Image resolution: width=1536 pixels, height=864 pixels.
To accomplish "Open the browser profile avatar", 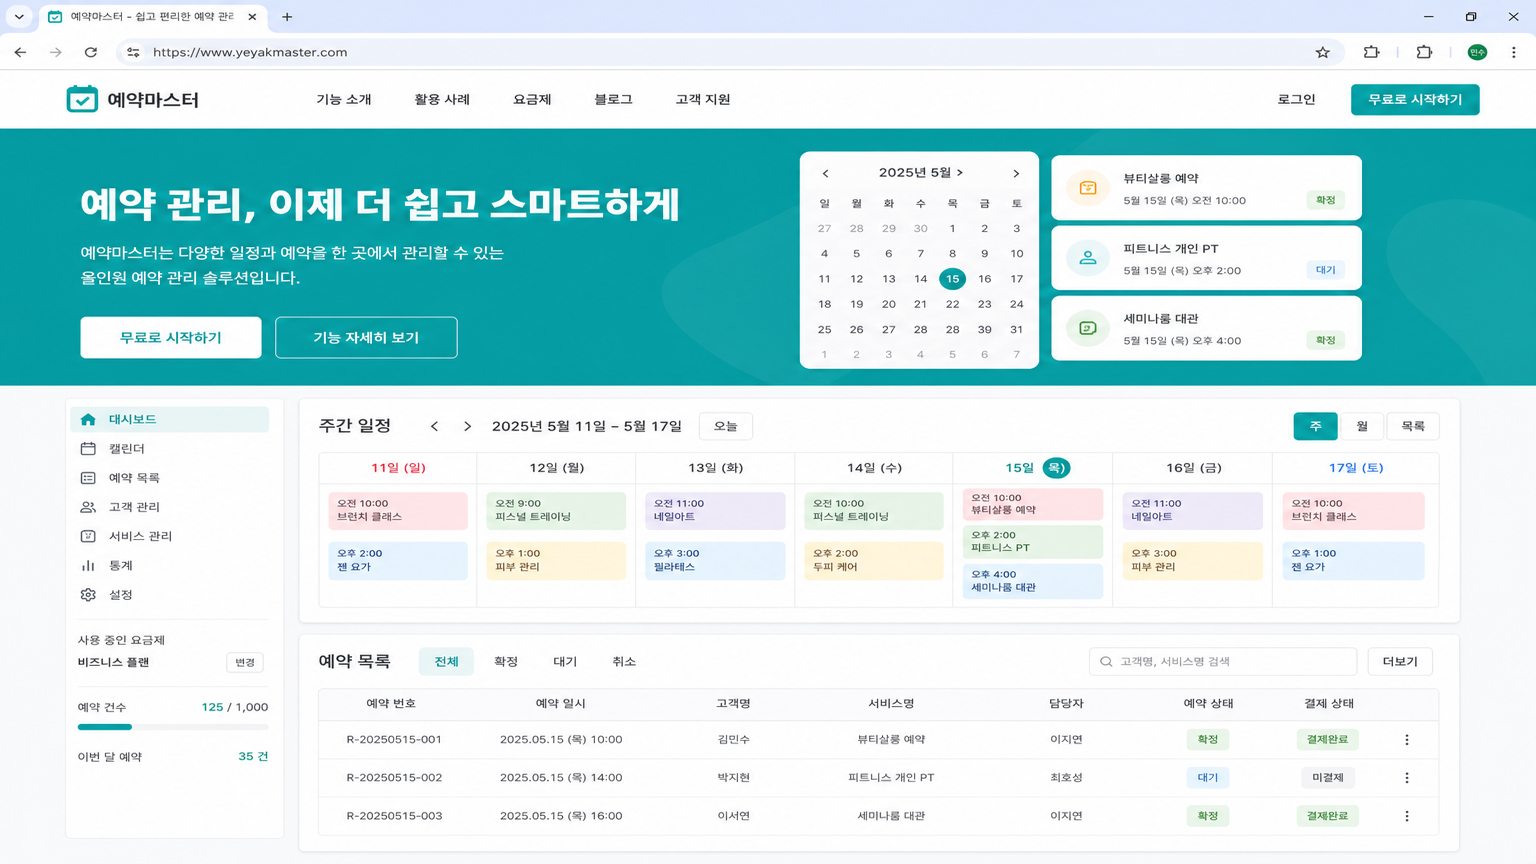I will (1477, 52).
